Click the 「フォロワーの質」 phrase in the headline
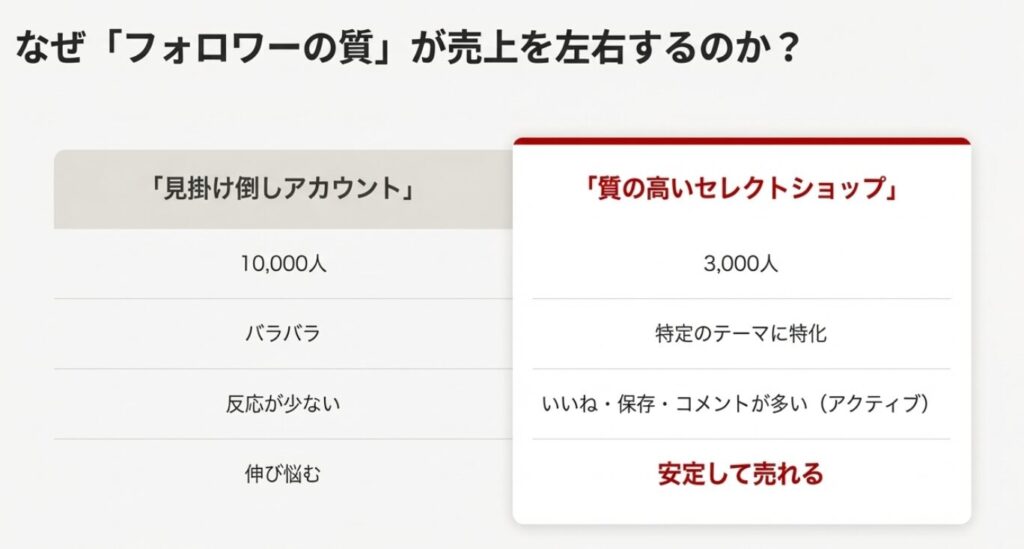 251,47
